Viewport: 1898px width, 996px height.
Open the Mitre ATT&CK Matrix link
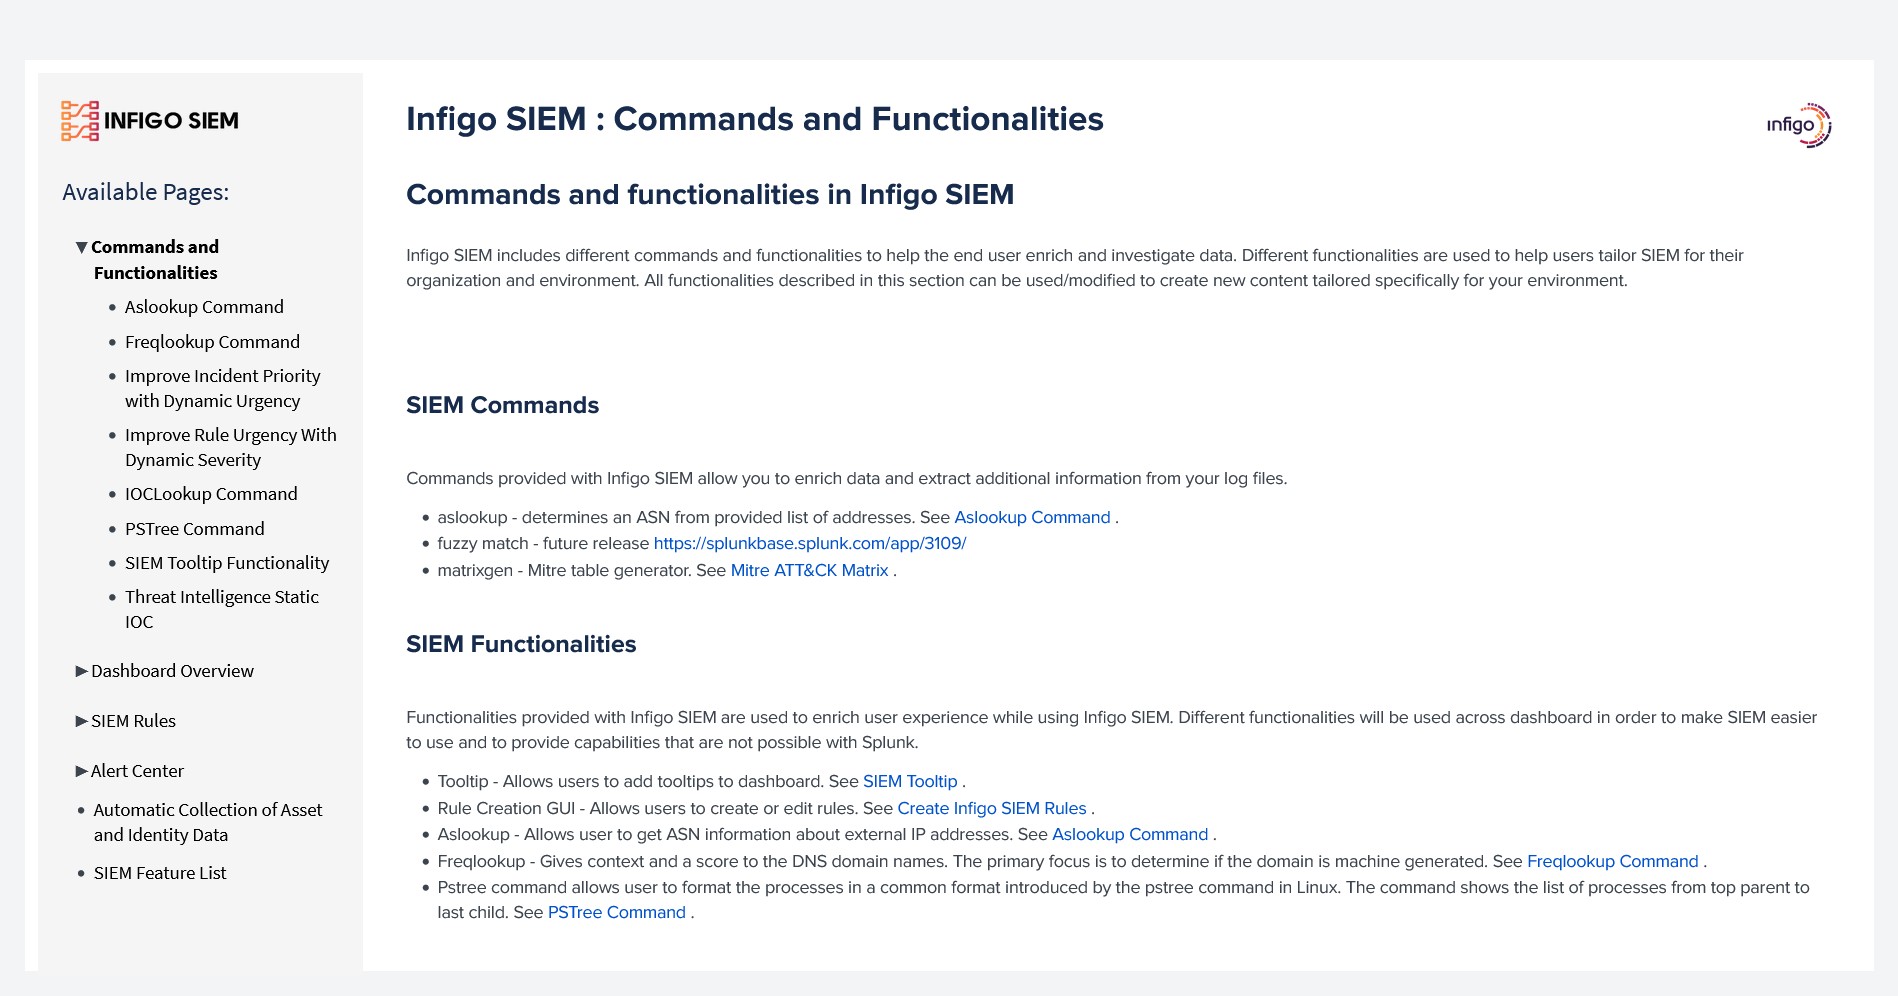coord(809,570)
